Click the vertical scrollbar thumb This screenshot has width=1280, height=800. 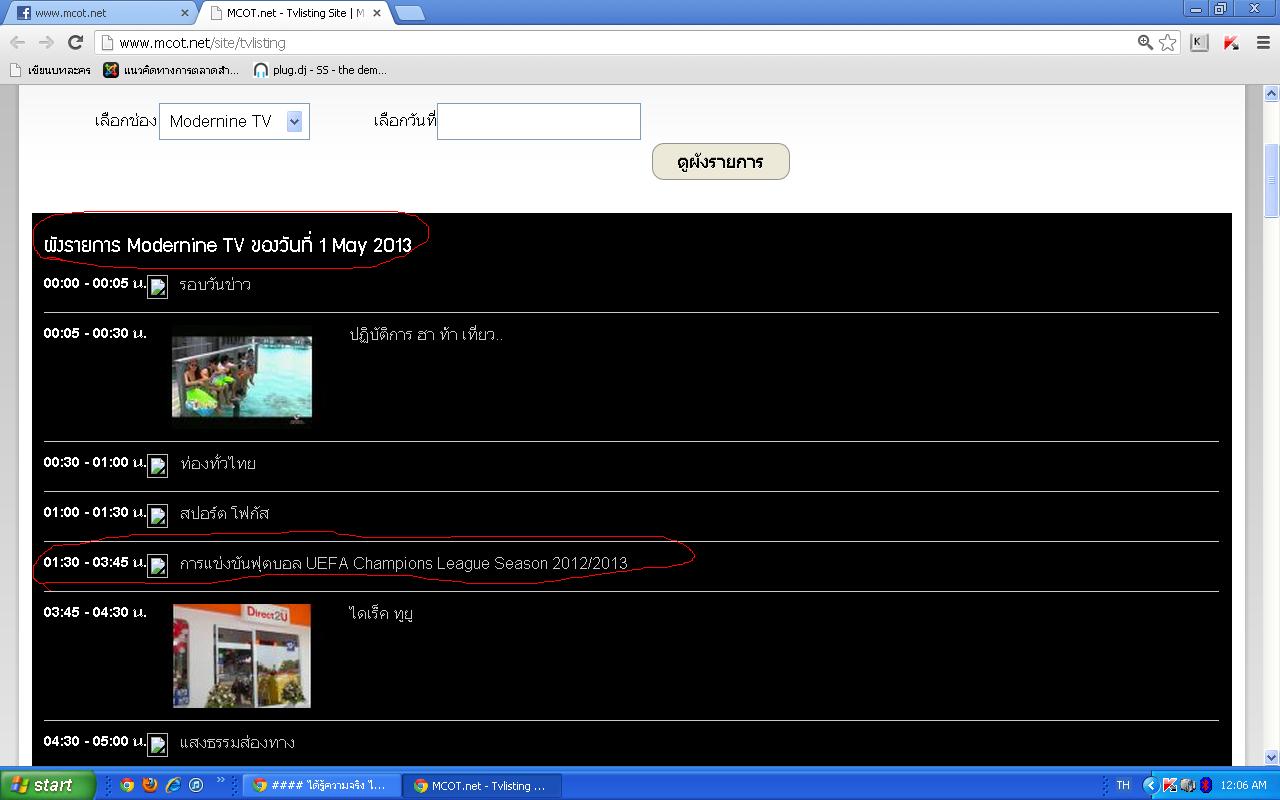(x=1272, y=180)
